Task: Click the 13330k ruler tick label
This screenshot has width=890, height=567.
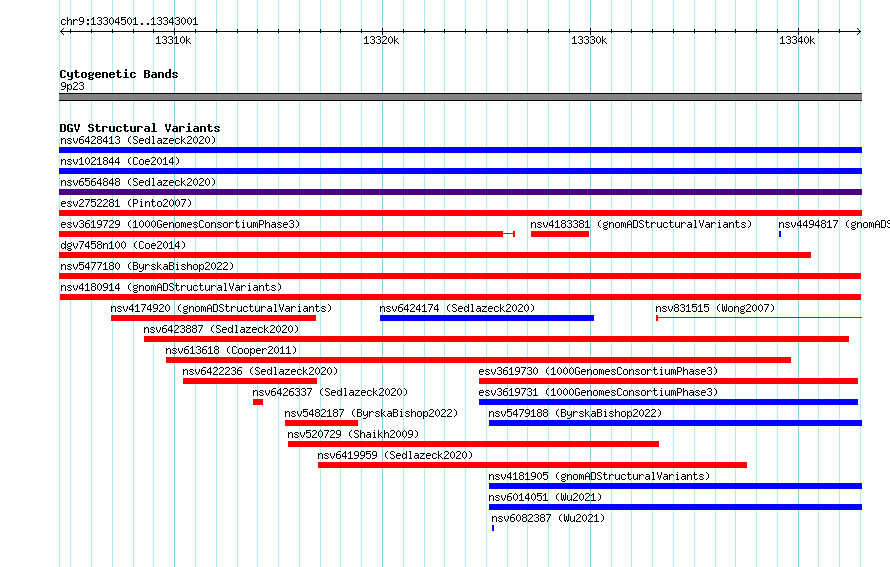Action: (x=589, y=40)
